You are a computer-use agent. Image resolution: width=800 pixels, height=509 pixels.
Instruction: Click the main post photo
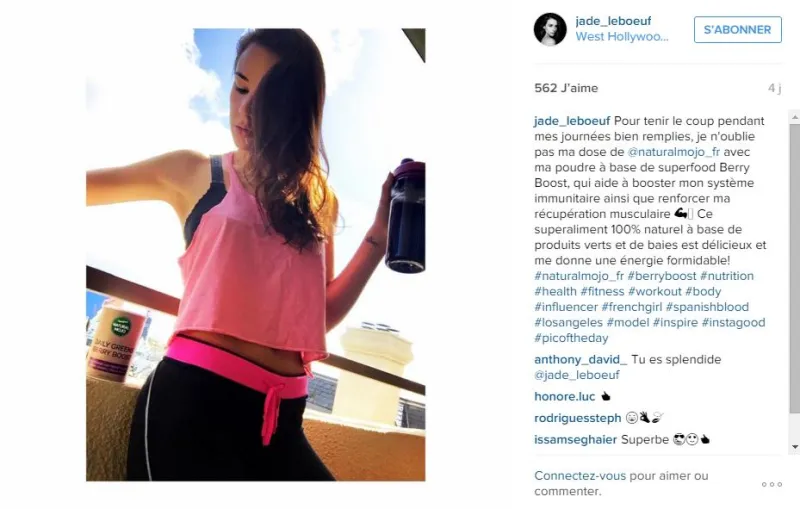[256, 254]
